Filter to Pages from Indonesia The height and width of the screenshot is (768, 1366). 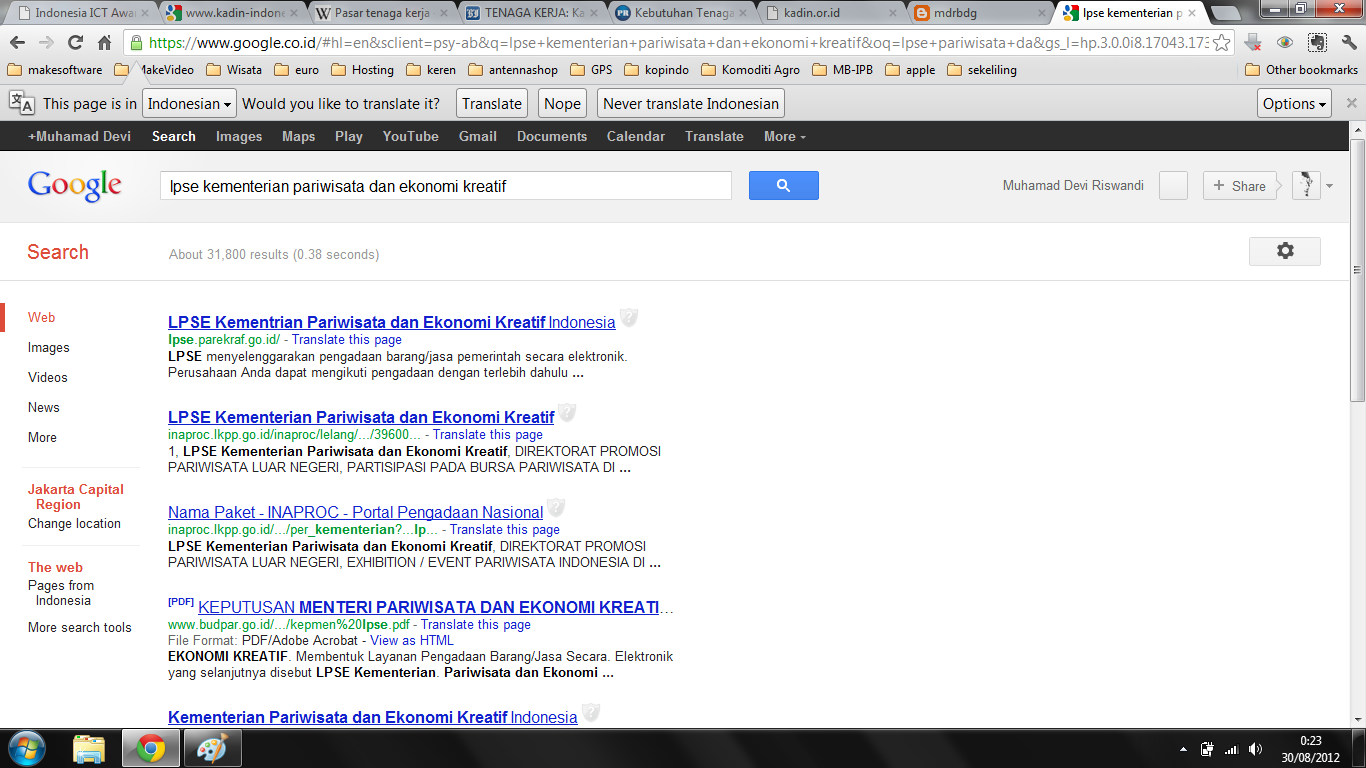click(x=61, y=593)
